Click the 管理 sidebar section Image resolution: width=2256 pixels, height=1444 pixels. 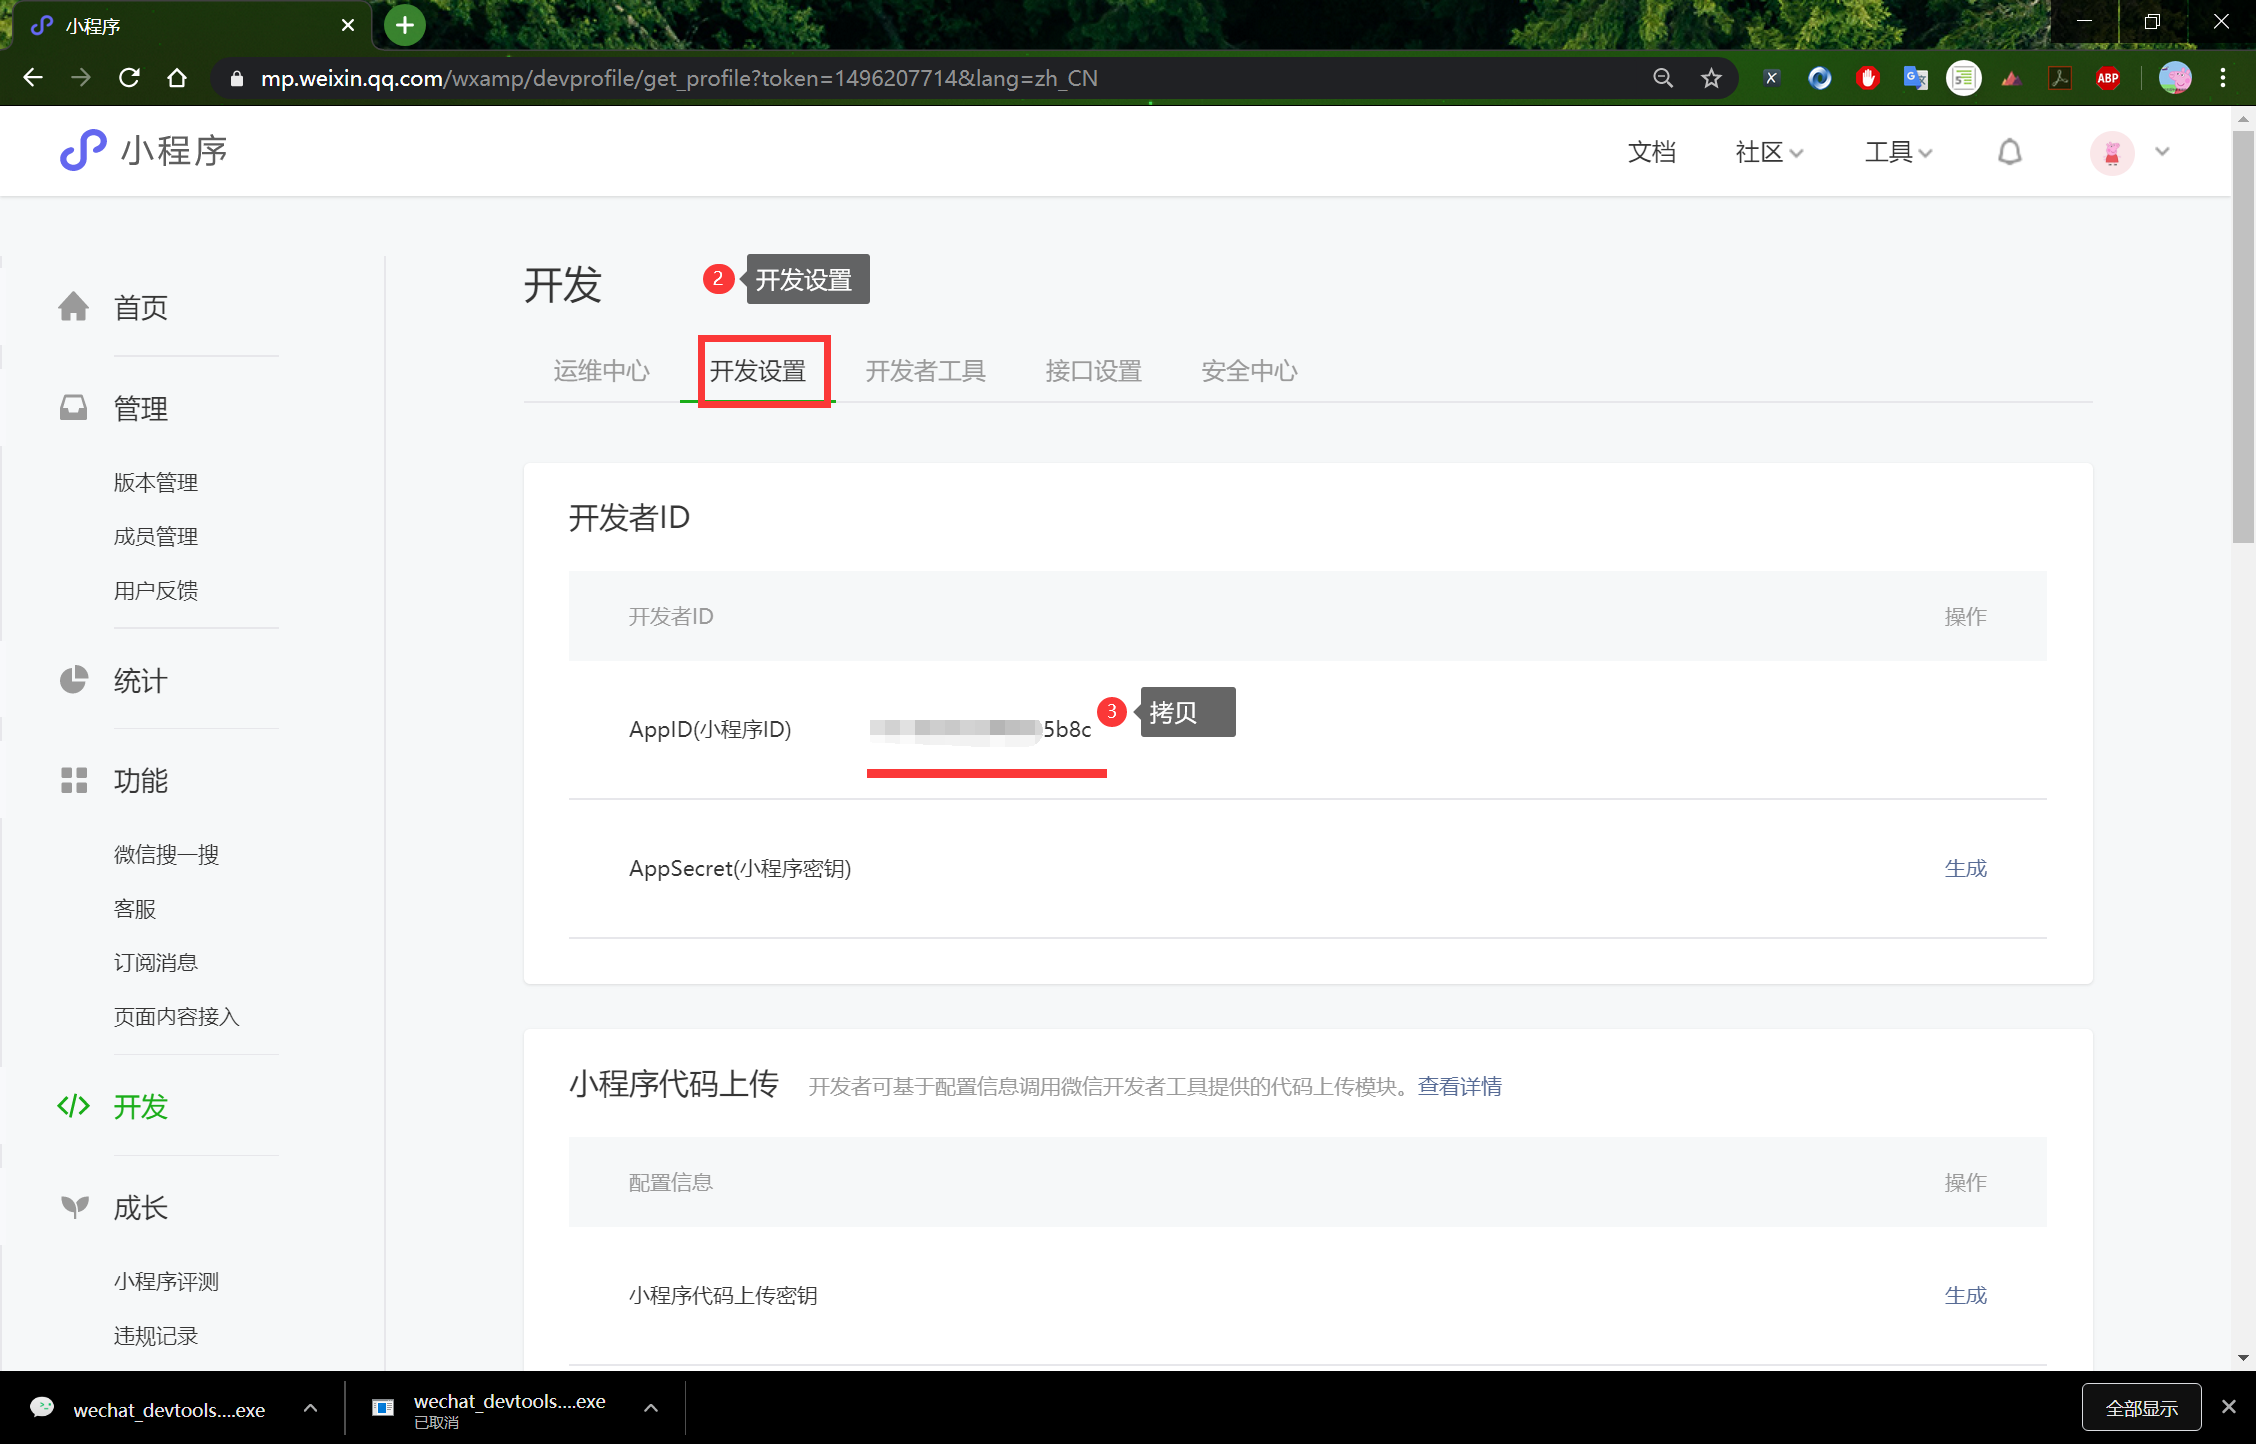[141, 409]
